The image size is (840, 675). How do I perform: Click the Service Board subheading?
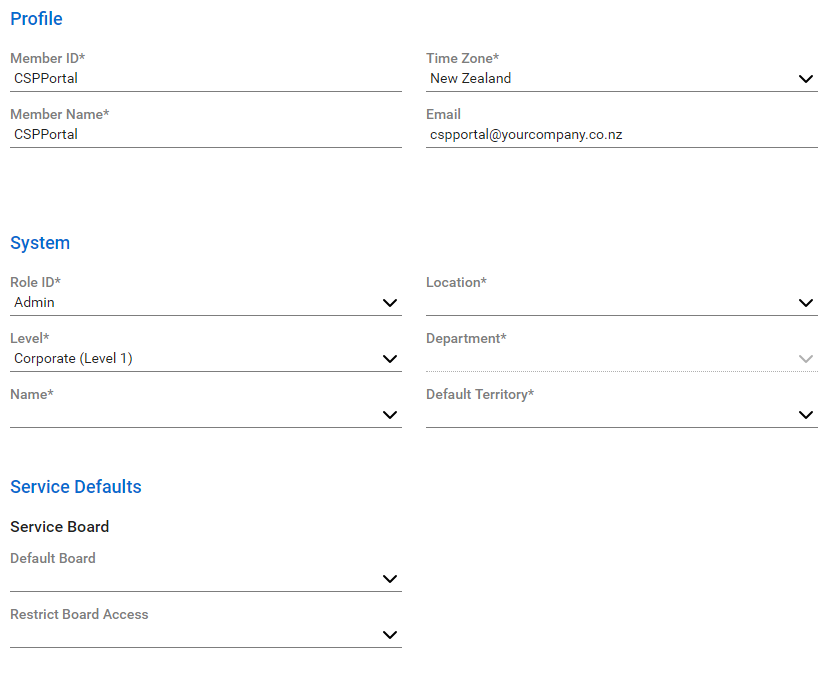coord(59,527)
